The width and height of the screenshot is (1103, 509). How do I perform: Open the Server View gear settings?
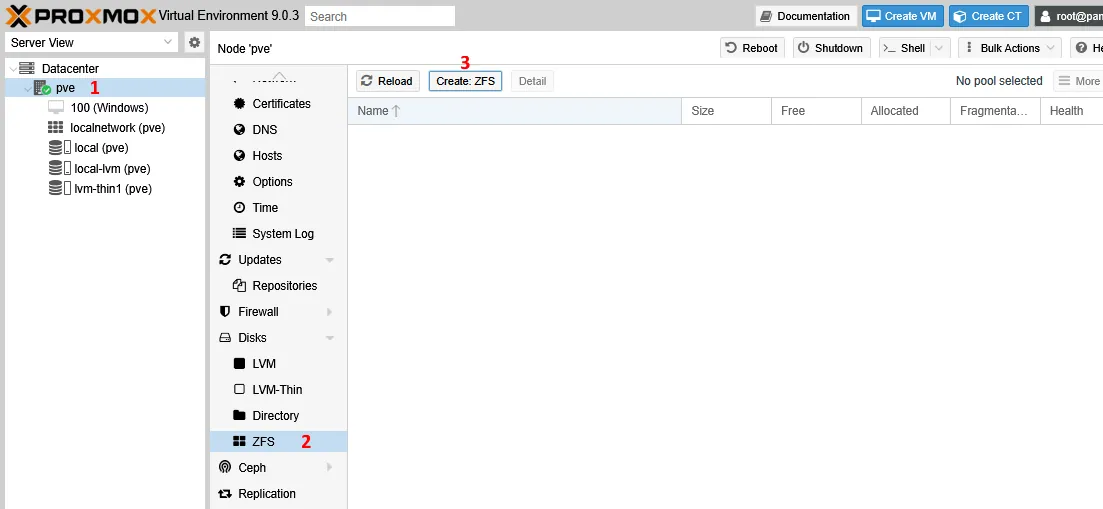(194, 42)
